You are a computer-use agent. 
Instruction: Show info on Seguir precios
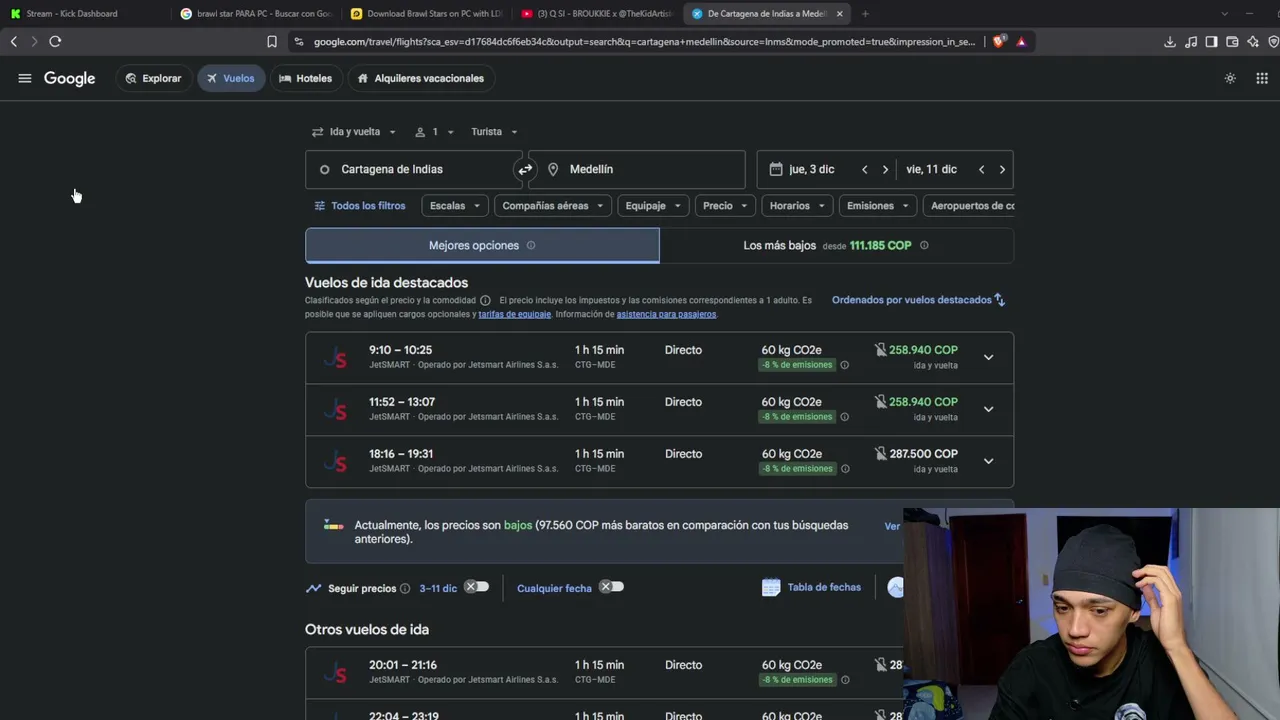point(405,588)
